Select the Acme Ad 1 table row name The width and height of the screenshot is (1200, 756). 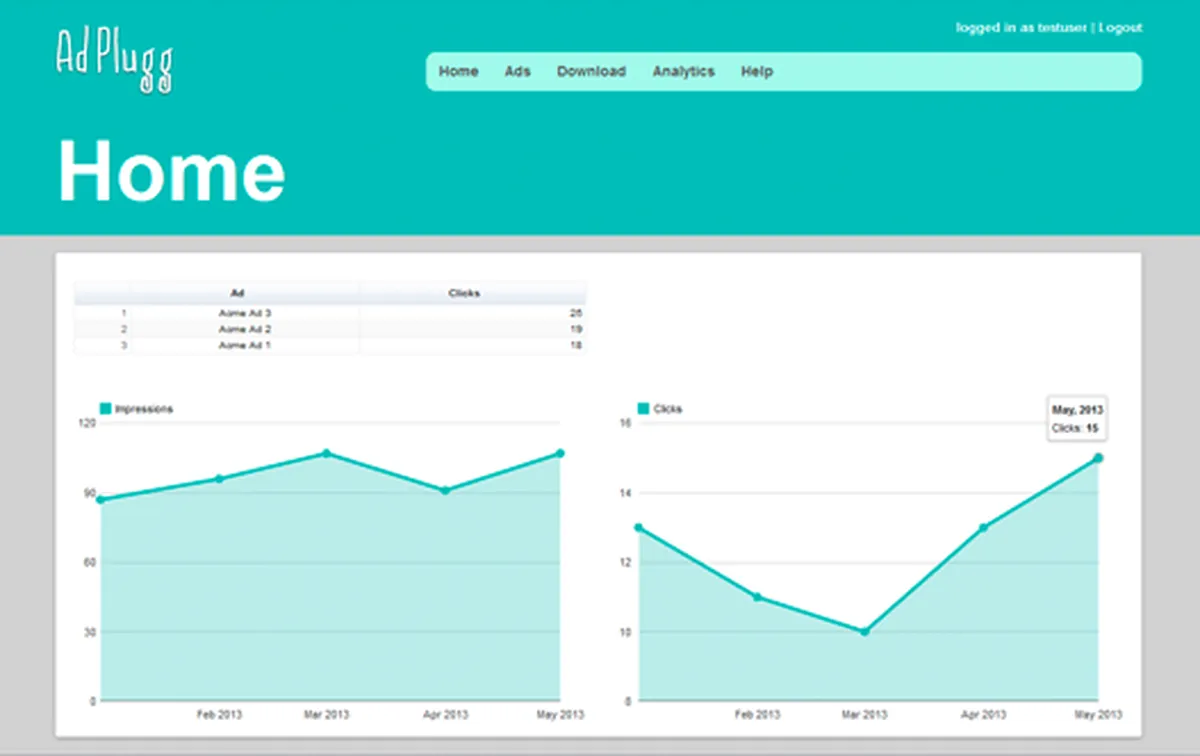[245, 345]
